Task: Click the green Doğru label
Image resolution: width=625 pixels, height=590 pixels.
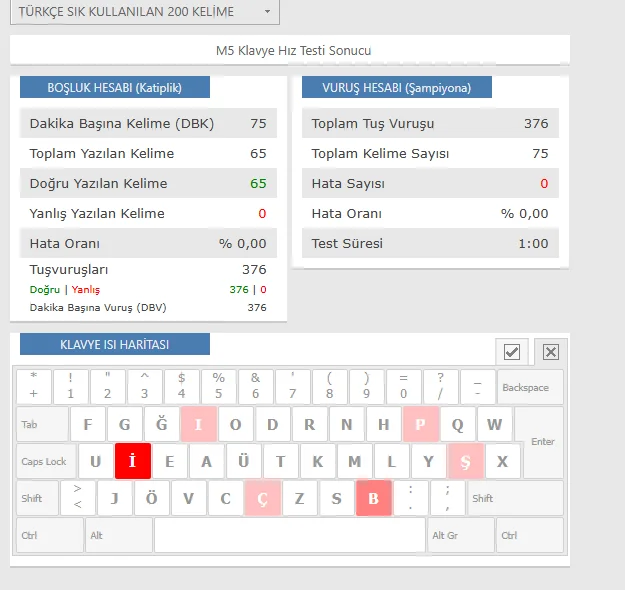Action: click(45, 290)
